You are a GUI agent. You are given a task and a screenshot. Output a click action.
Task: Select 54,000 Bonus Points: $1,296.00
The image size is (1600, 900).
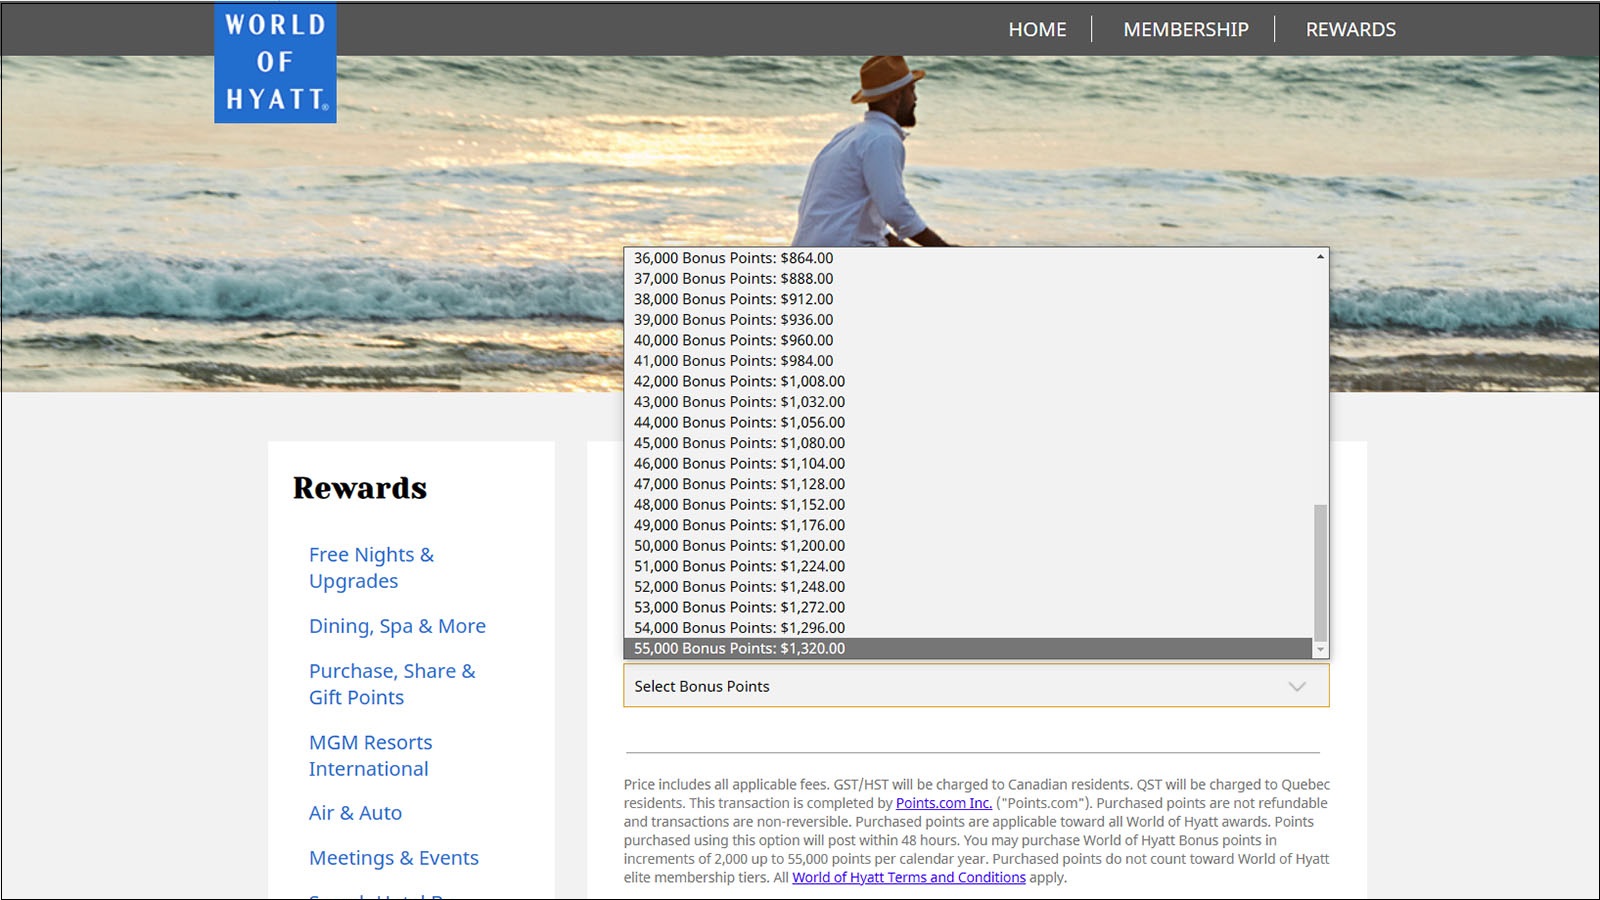968,627
